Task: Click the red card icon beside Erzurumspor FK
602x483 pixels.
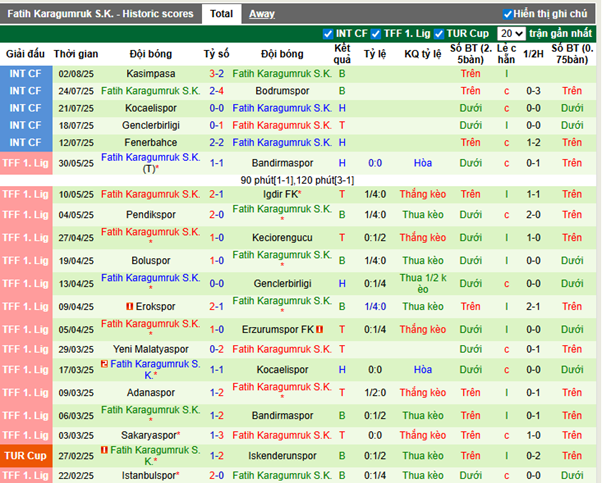Action: pyautogui.click(x=319, y=329)
